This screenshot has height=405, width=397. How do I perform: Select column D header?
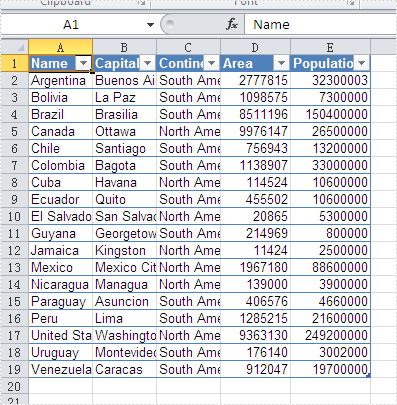255,47
